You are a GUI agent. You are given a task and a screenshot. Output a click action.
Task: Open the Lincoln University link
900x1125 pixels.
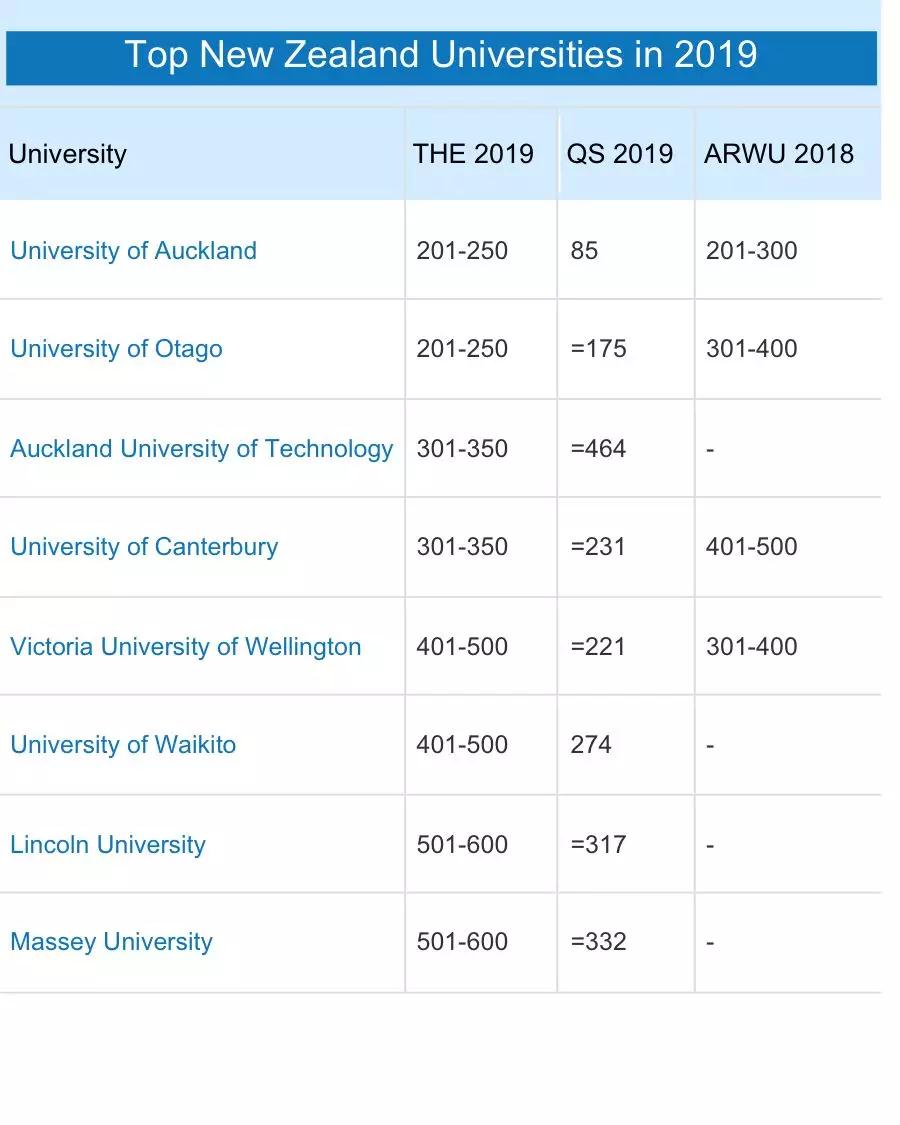coord(108,844)
